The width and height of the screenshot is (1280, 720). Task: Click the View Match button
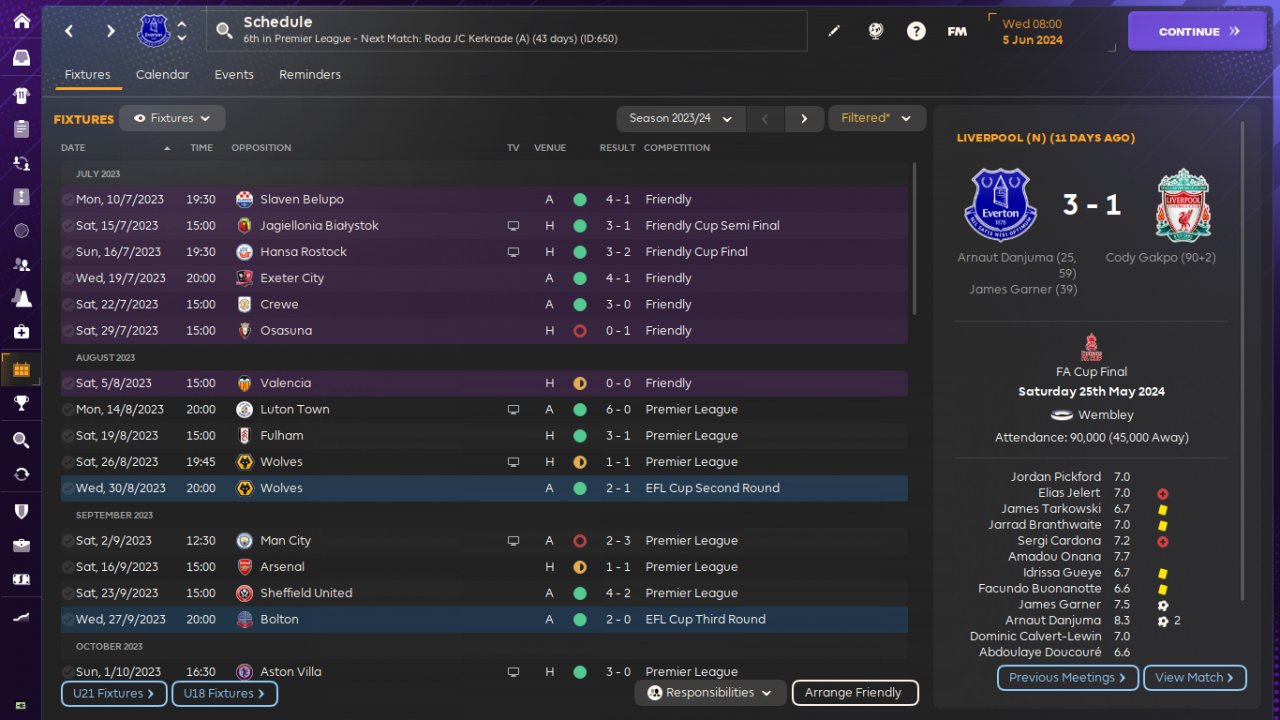(x=1195, y=678)
